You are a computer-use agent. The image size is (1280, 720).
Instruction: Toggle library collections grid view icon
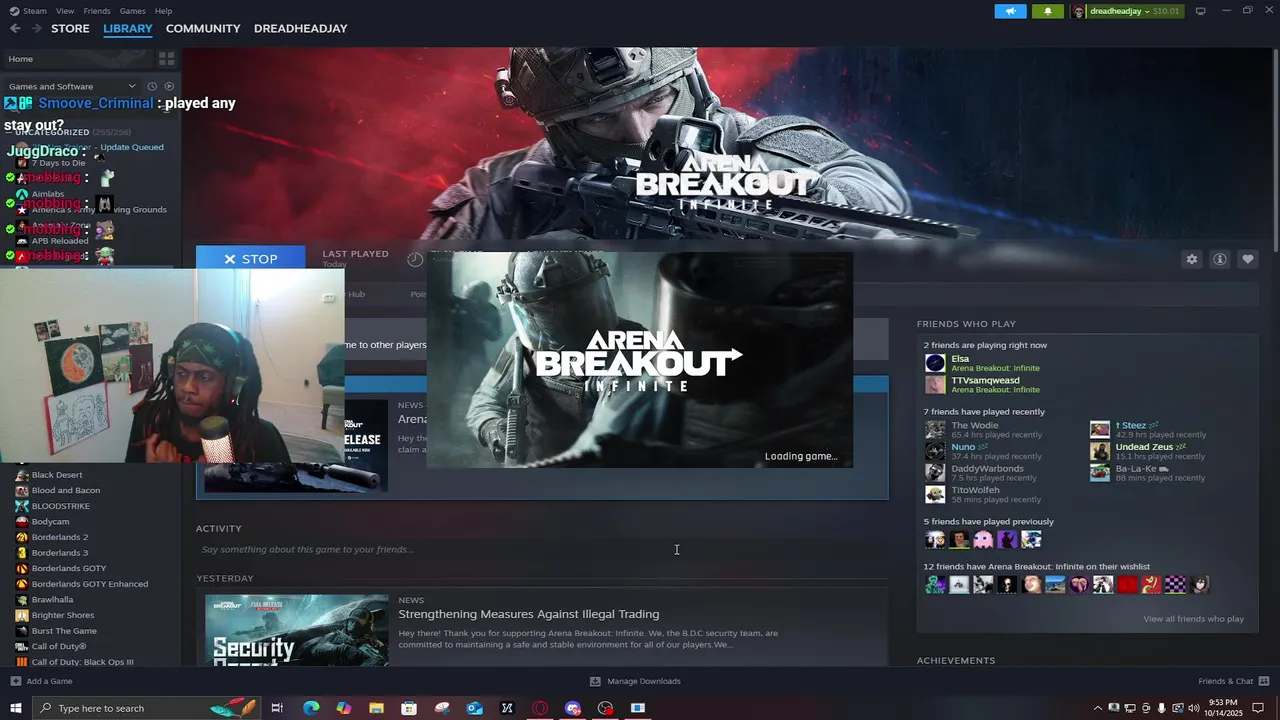166,59
